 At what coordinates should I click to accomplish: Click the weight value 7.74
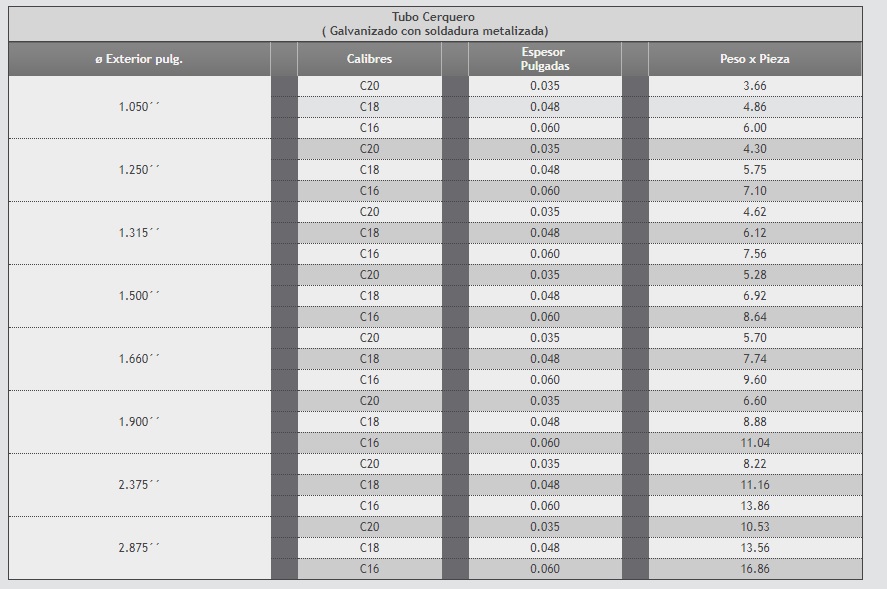[755, 359]
